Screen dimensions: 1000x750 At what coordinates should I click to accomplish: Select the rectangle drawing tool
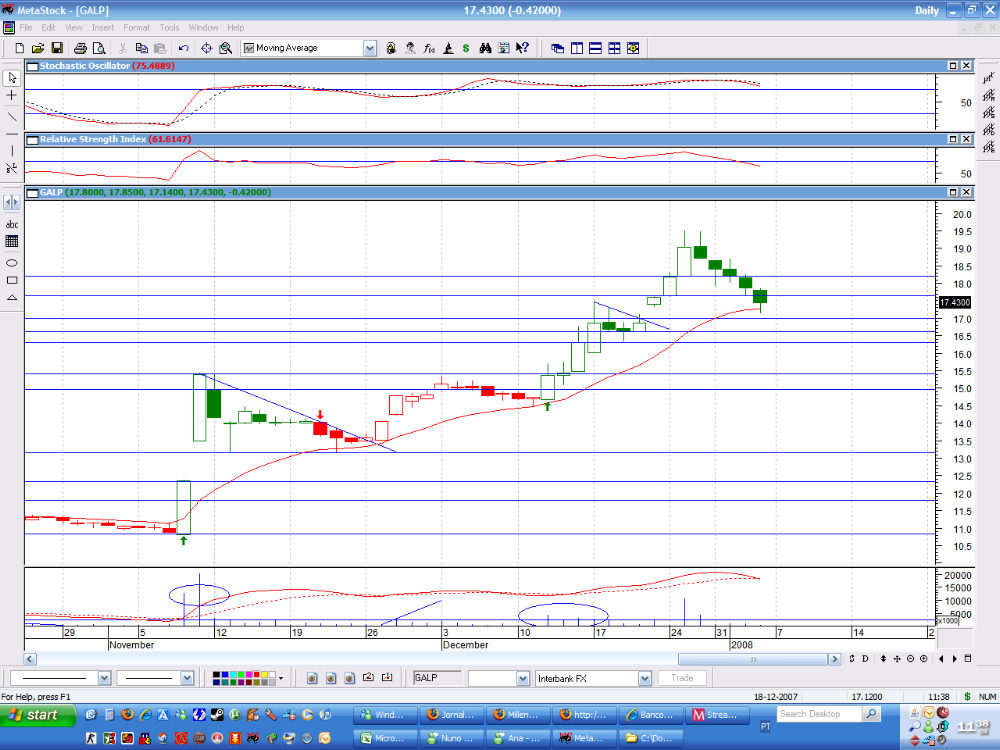click(x=11, y=280)
